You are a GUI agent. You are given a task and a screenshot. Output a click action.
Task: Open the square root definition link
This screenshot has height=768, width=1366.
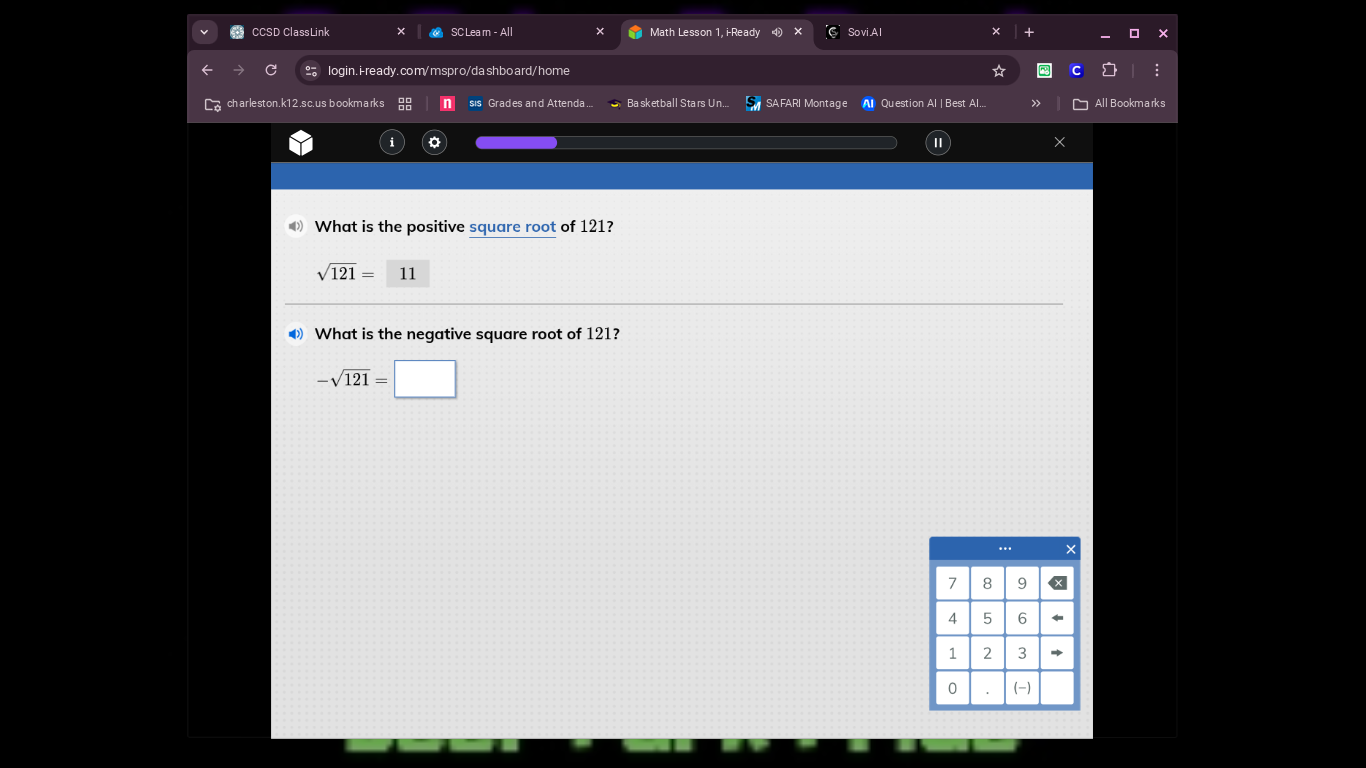tap(512, 227)
